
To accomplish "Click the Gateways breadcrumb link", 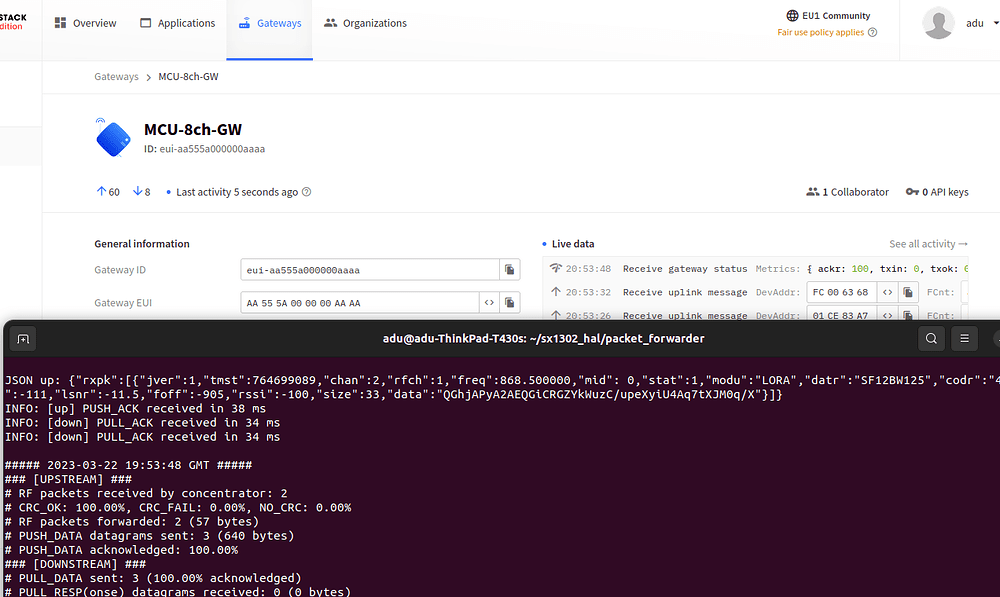I will click(x=116, y=77).
